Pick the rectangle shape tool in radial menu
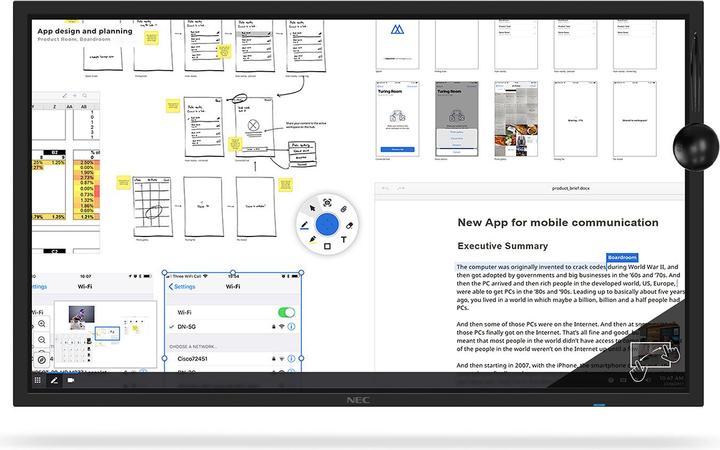 [327, 247]
